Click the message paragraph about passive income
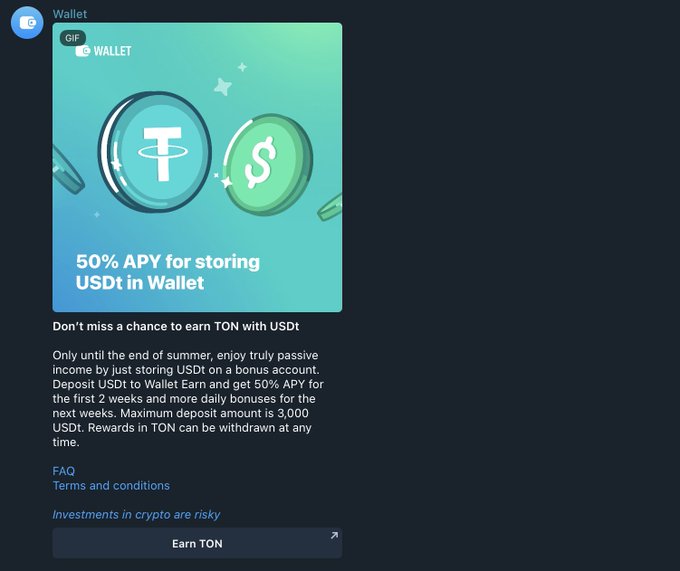The image size is (680, 571). click(188, 399)
